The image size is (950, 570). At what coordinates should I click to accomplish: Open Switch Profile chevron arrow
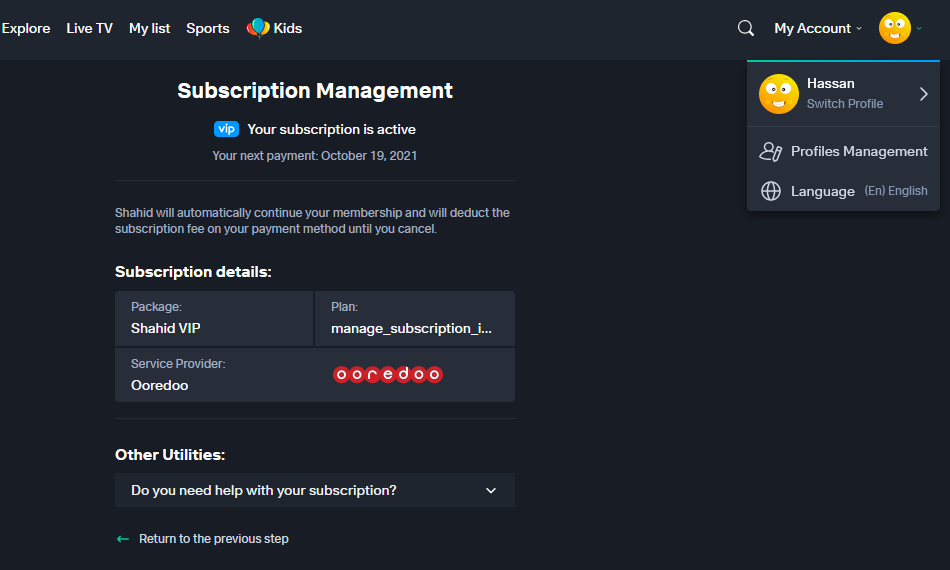[x=923, y=94]
